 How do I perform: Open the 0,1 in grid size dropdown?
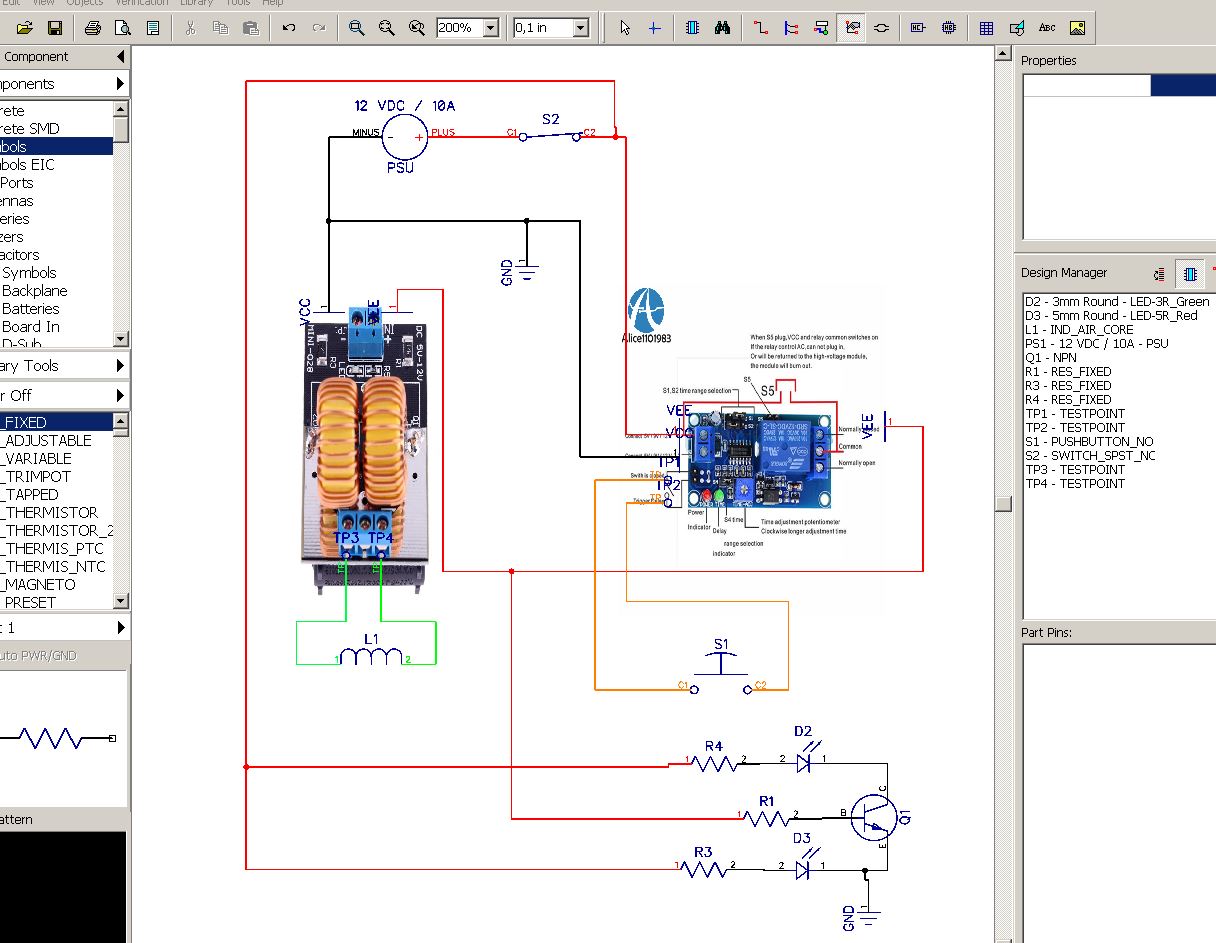(581, 28)
